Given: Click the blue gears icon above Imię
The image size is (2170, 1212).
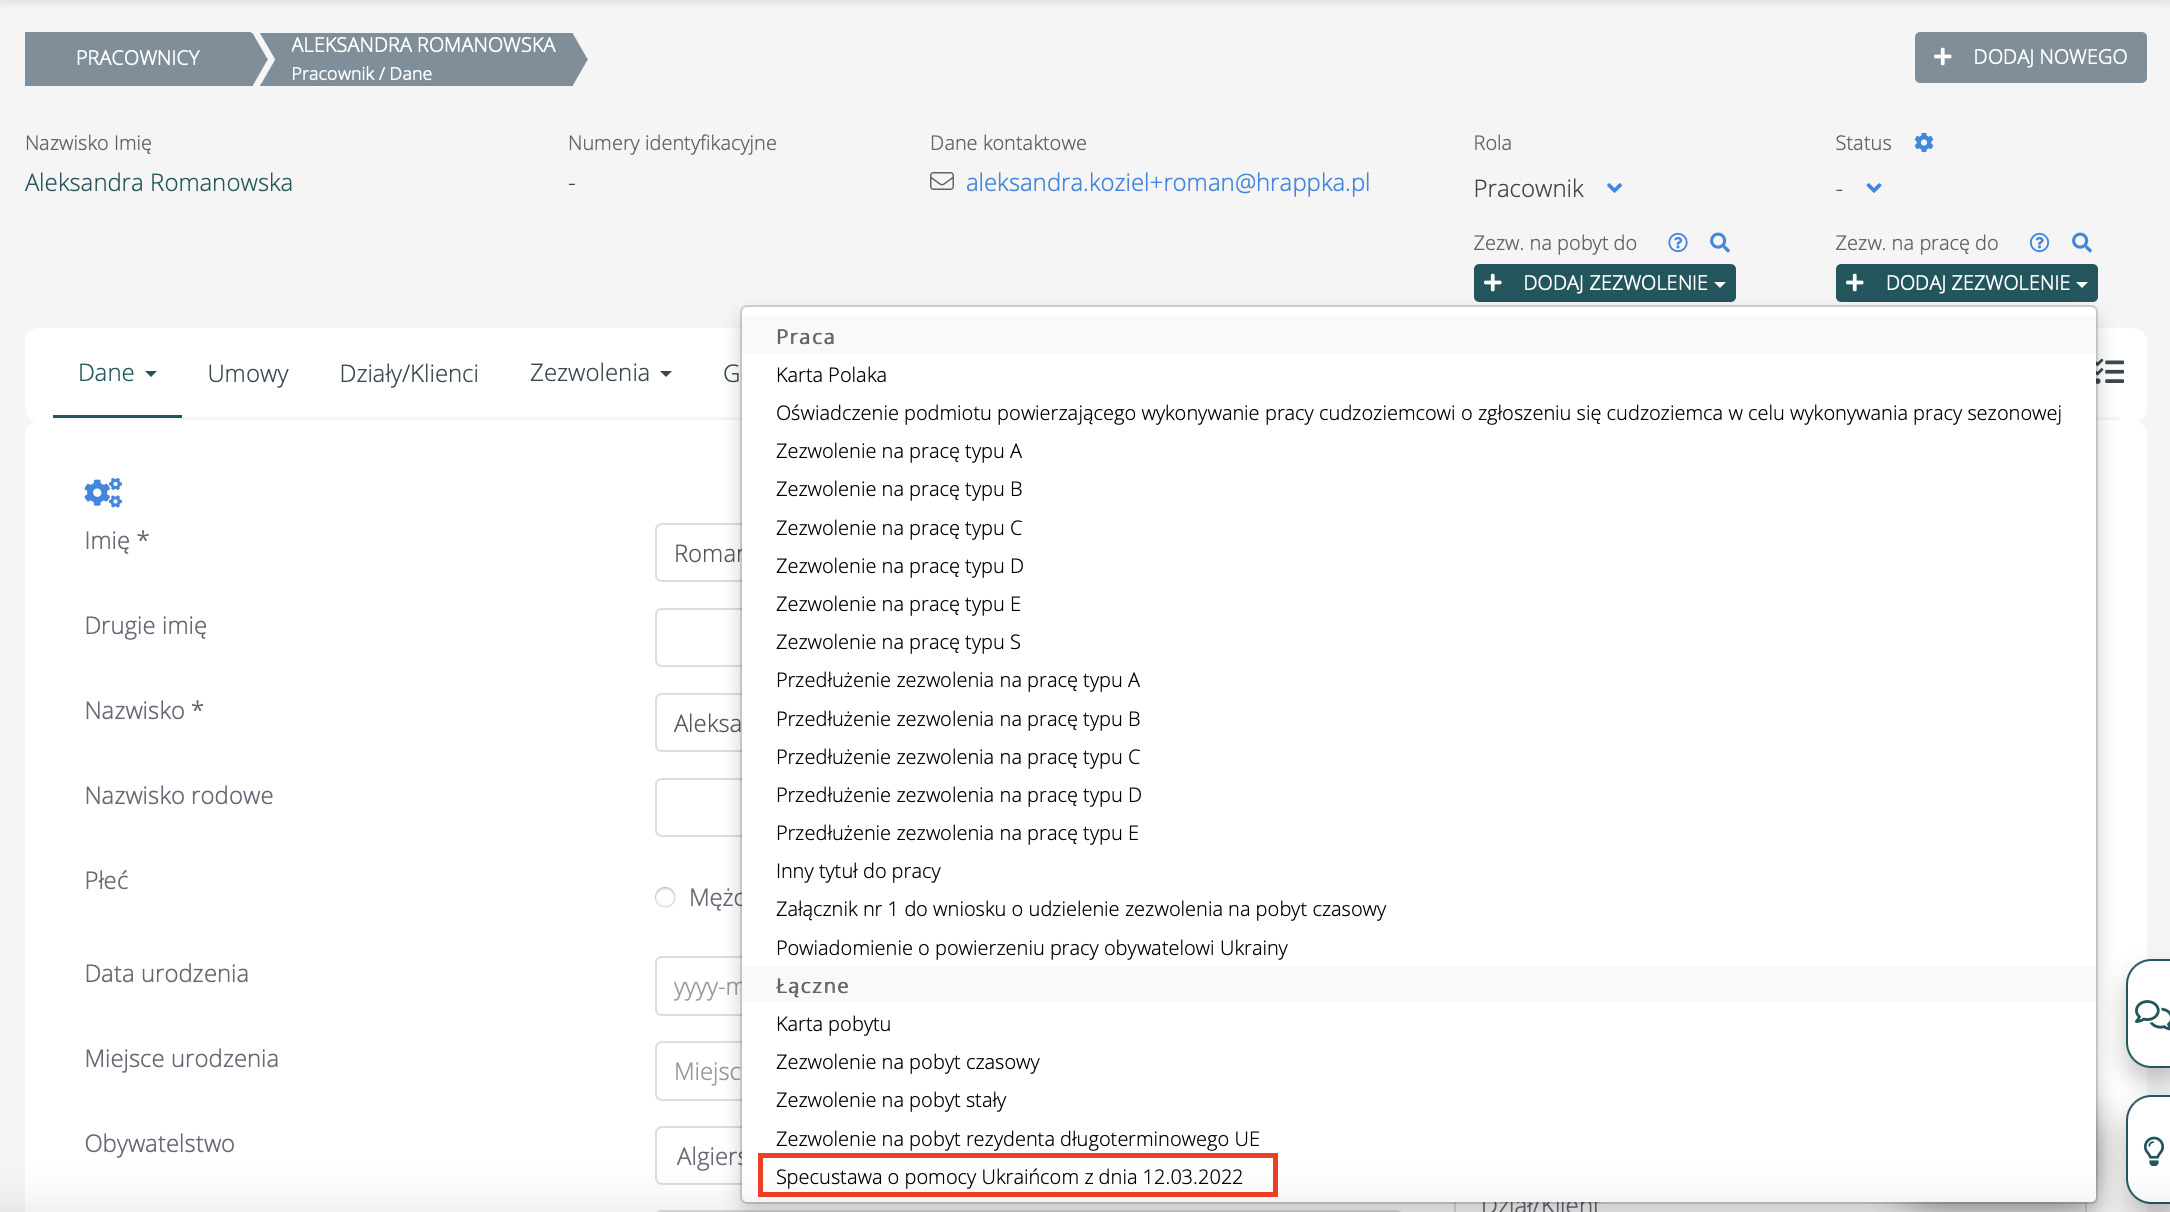Looking at the screenshot, I should pos(103,492).
